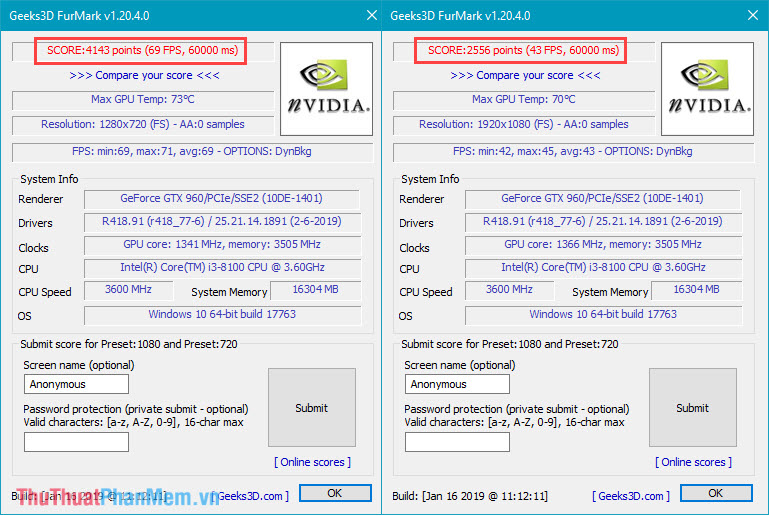The height and width of the screenshot is (516, 769).
Task: Click OK button in left FurMark window
Action: click(x=335, y=493)
